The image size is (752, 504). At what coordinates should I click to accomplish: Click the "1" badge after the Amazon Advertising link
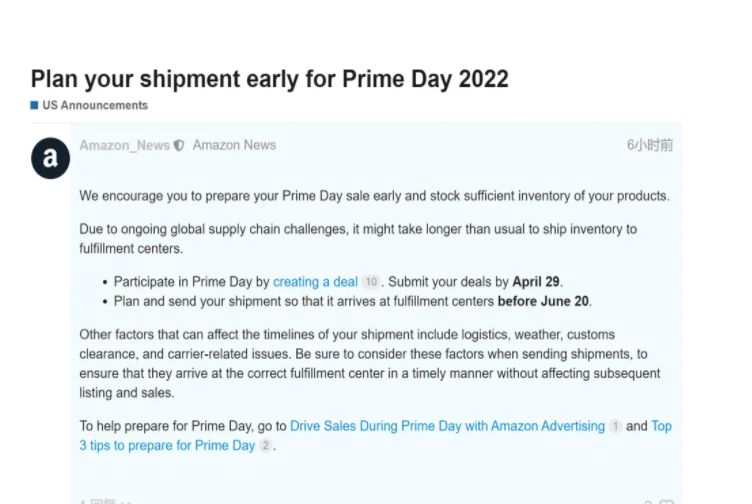(x=615, y=426)
